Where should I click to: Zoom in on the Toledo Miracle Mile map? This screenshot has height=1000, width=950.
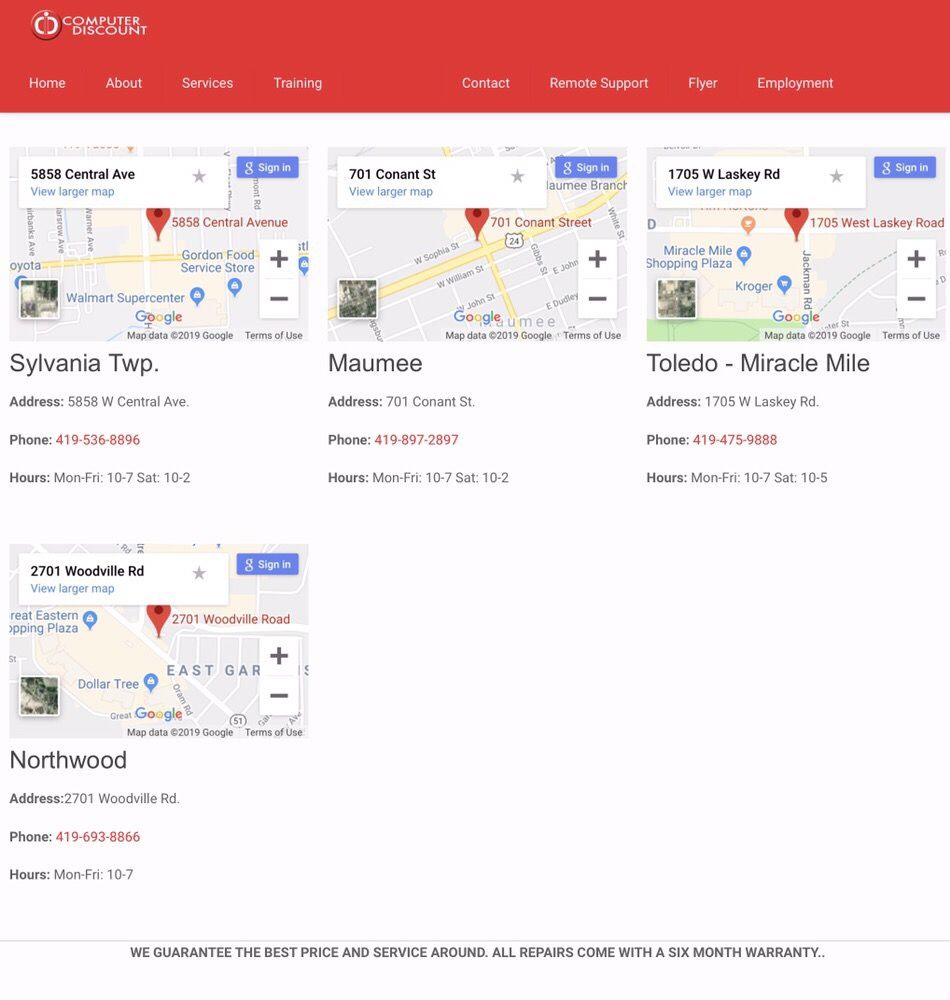coord(915,259)
